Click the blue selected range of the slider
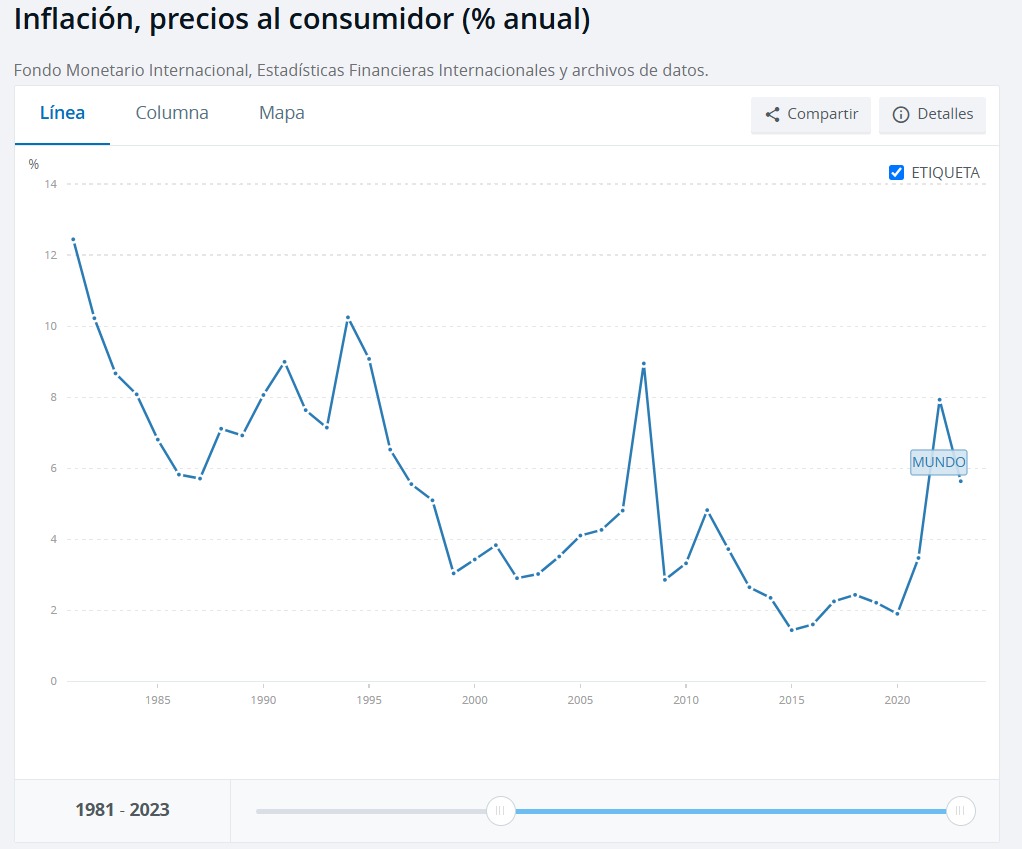The image size is (1022, 849). point(730,810)
